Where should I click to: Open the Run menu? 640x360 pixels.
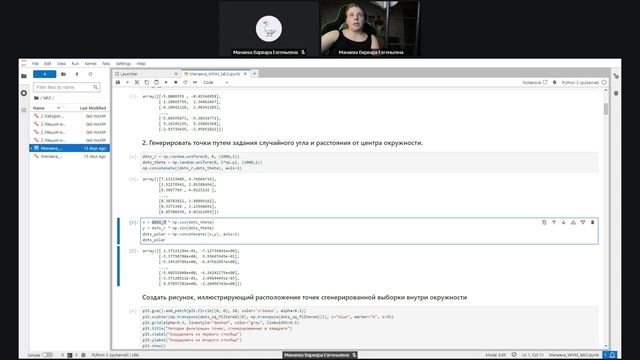tap(75, 64)
